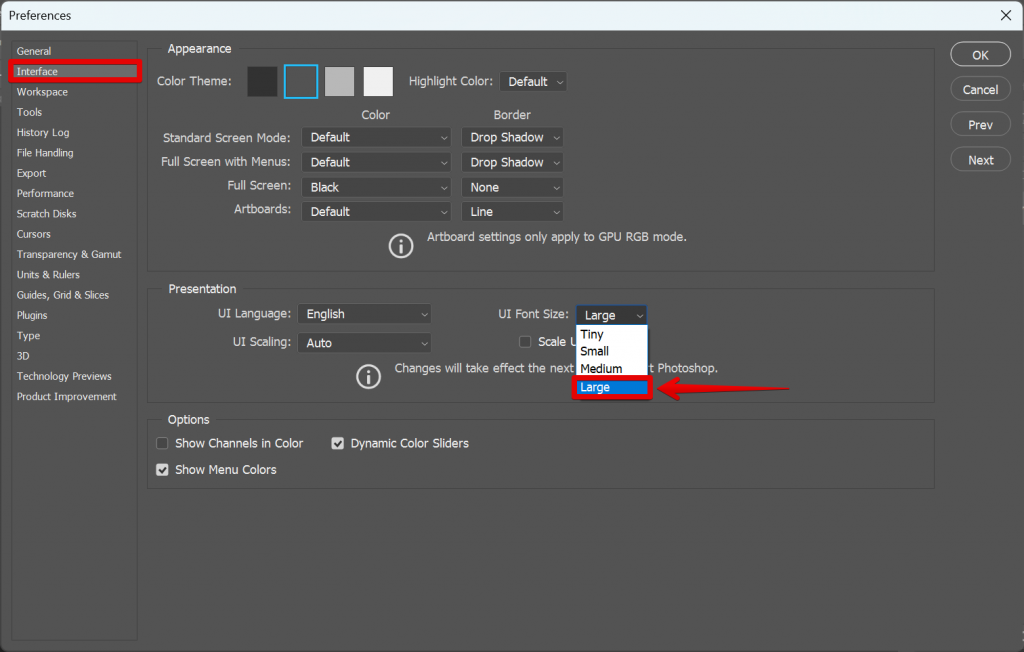Open the Highlight Color dropdown

[x=532, y=81]
